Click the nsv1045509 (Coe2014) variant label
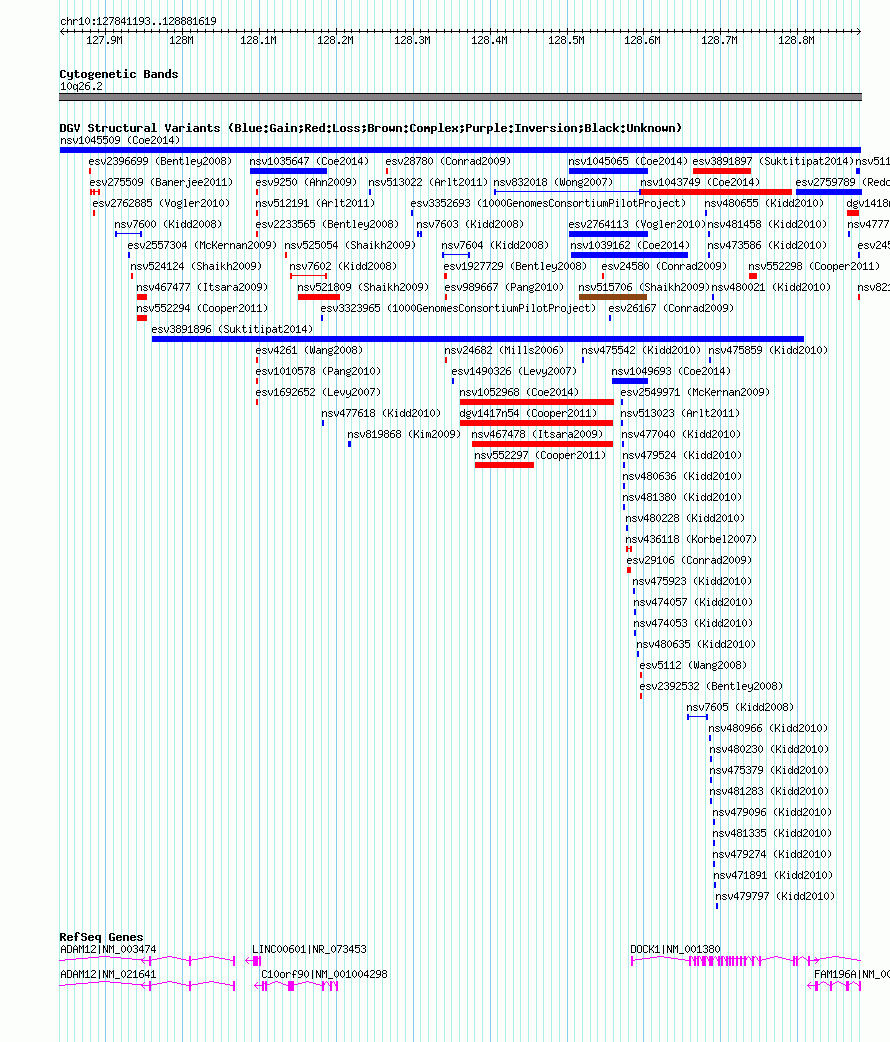The height and width of the screenshot is (1042, 890). pos(120,140)
